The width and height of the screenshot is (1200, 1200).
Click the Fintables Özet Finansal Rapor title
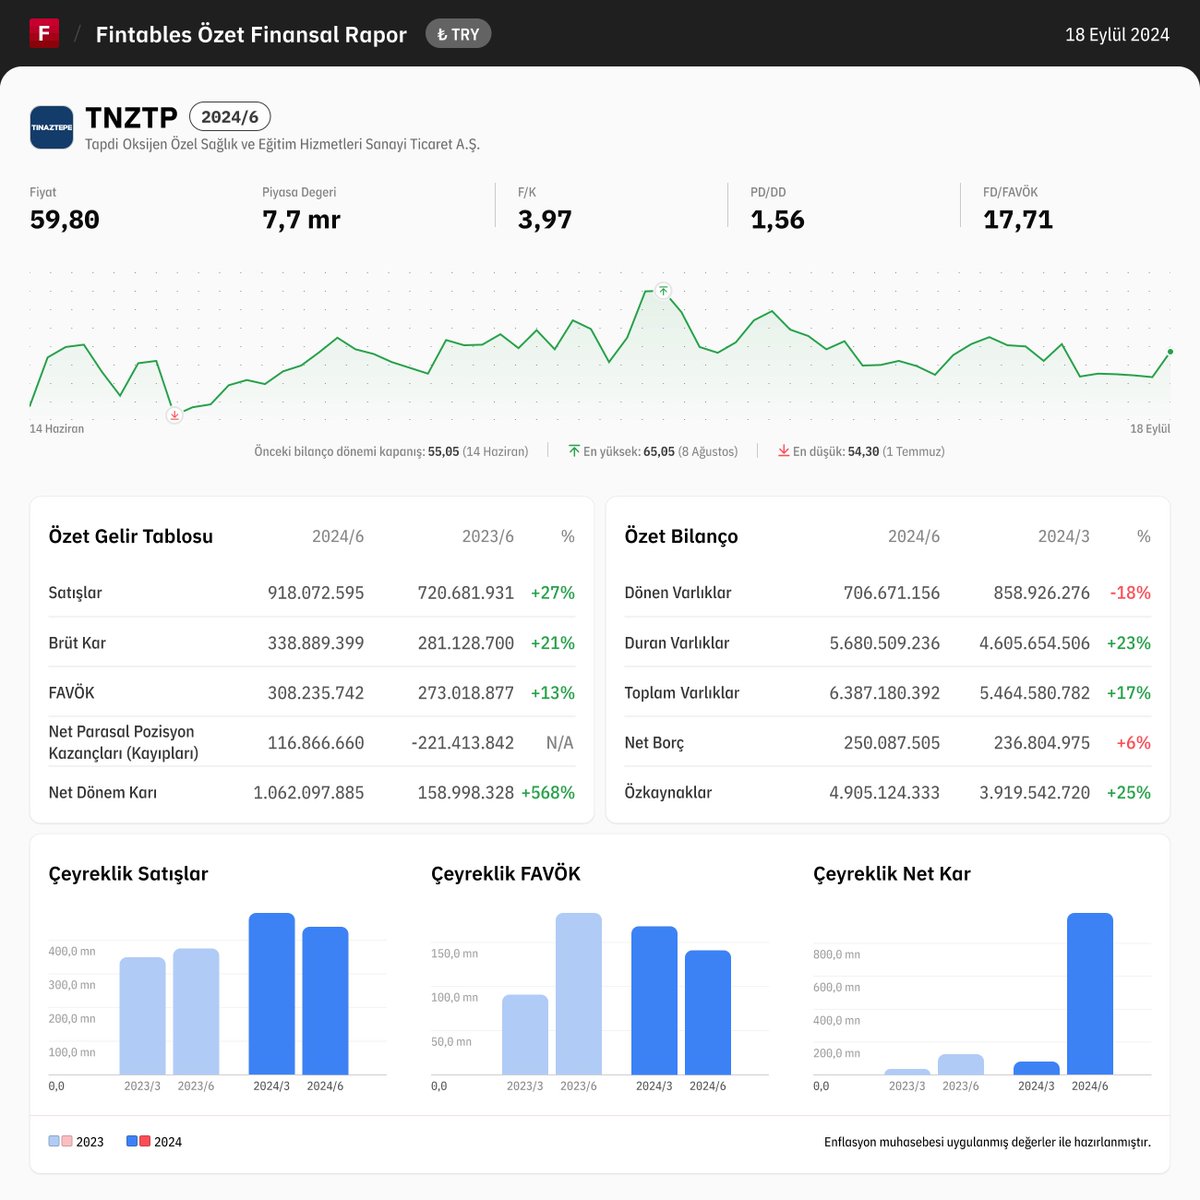[250, 33]
